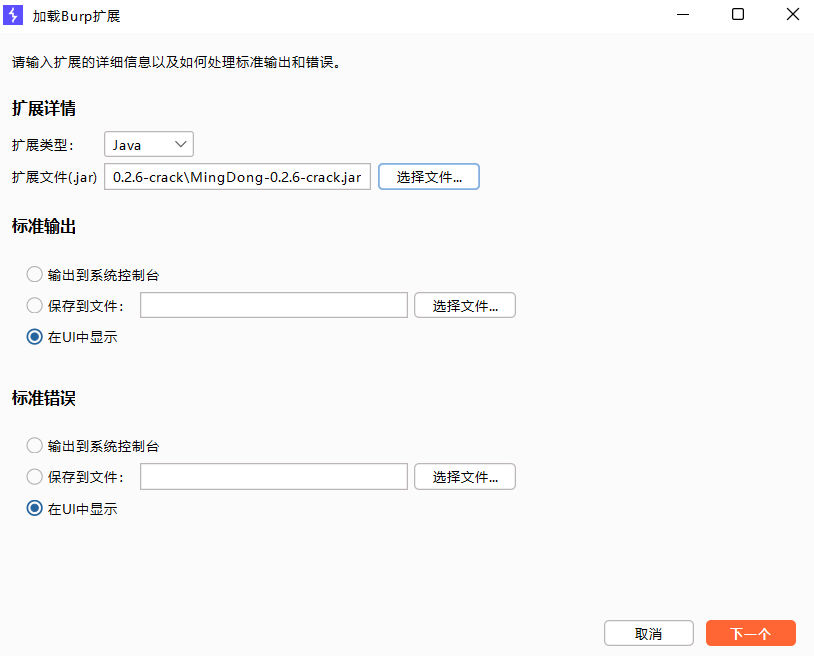Image resolution: width=814 pixels, height=656 pixels.
Task: Click the 扩展类型 dropdown arrow chevron
Action: (x=181, y=145)
